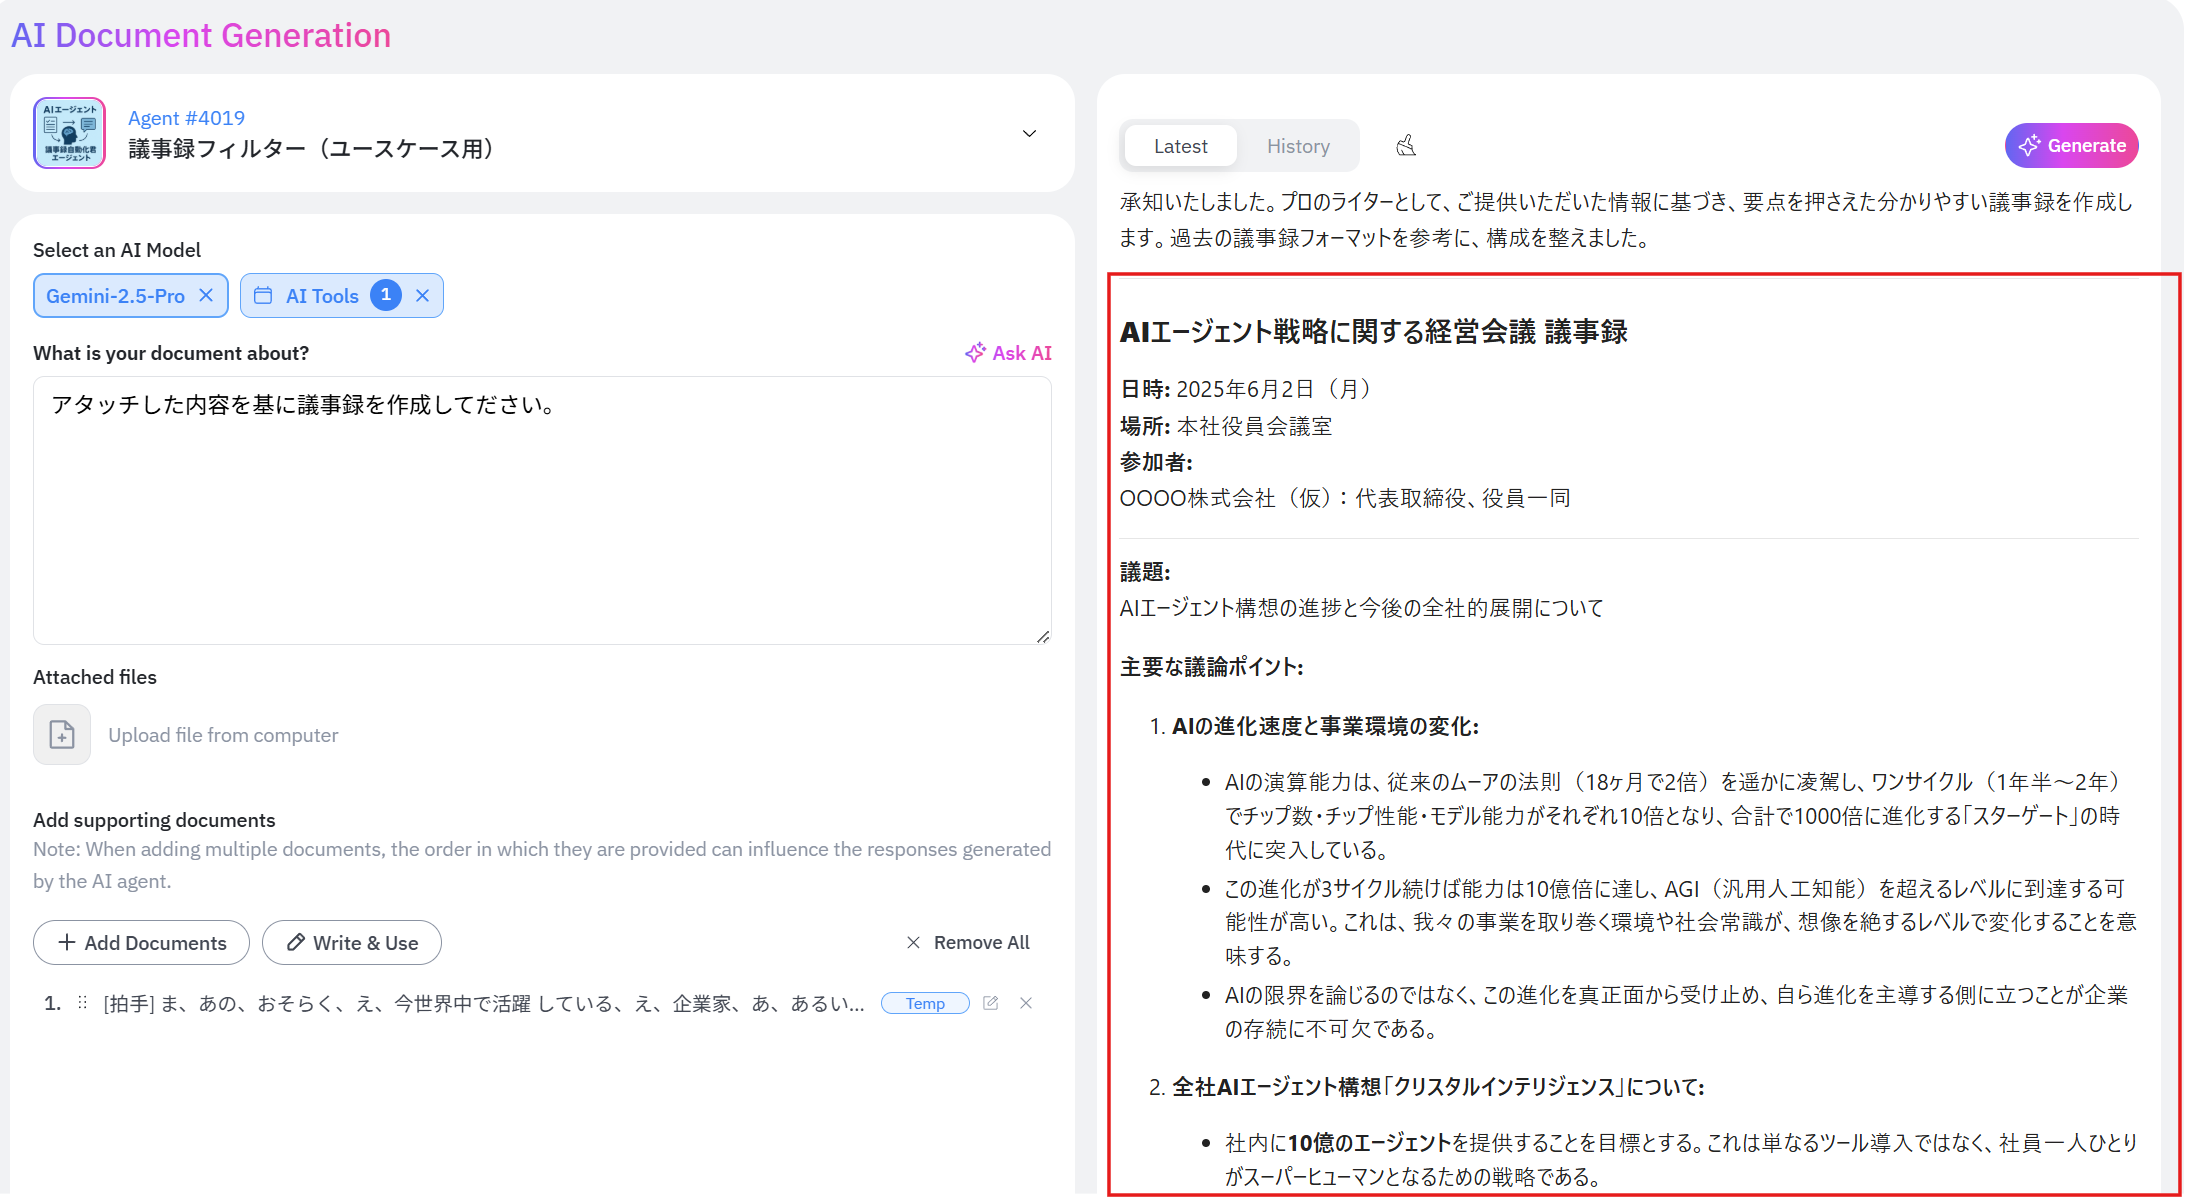Select the Latest tab
The width and height of the screenshot is (2194, 1197).
[x=1180, y=146]
